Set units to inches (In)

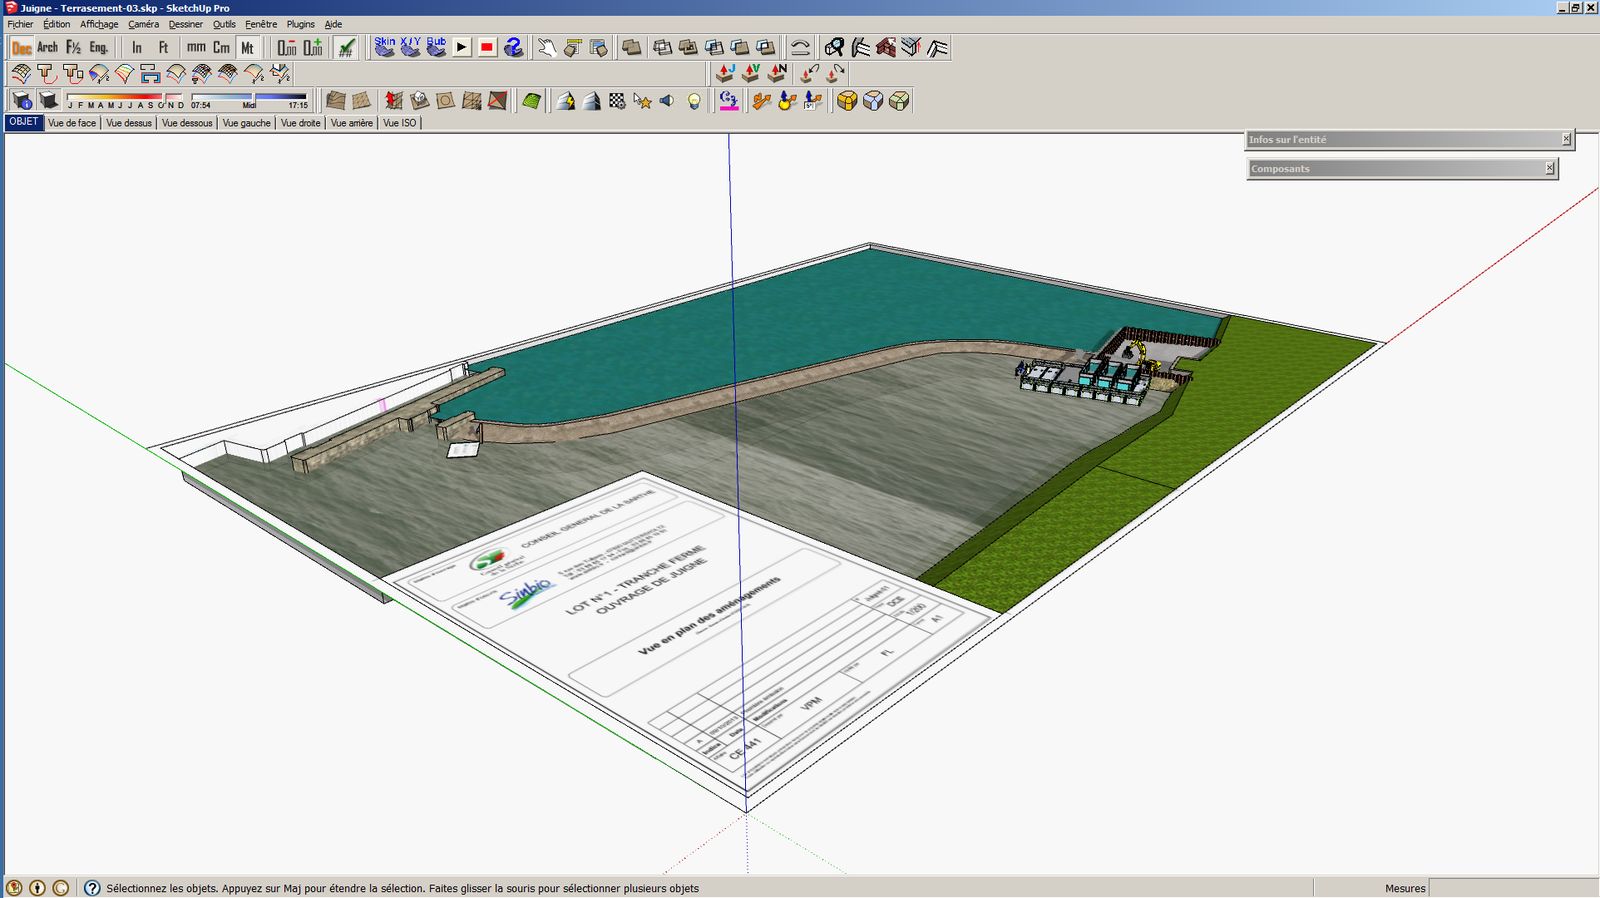(137, 48)
